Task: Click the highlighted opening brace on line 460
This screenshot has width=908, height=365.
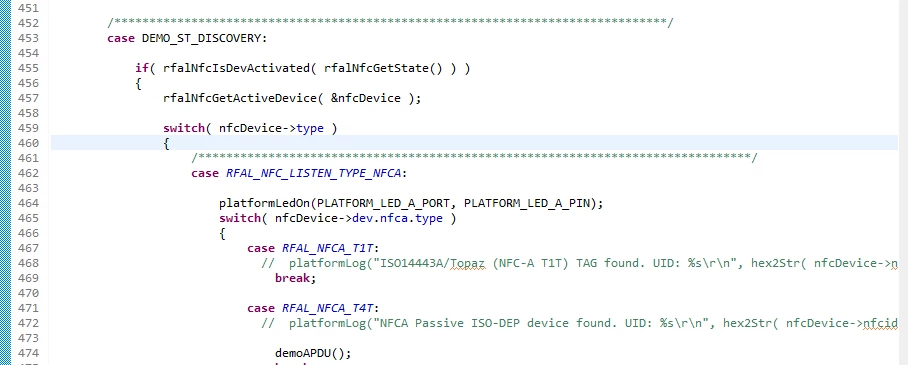Action: point(166,143)
